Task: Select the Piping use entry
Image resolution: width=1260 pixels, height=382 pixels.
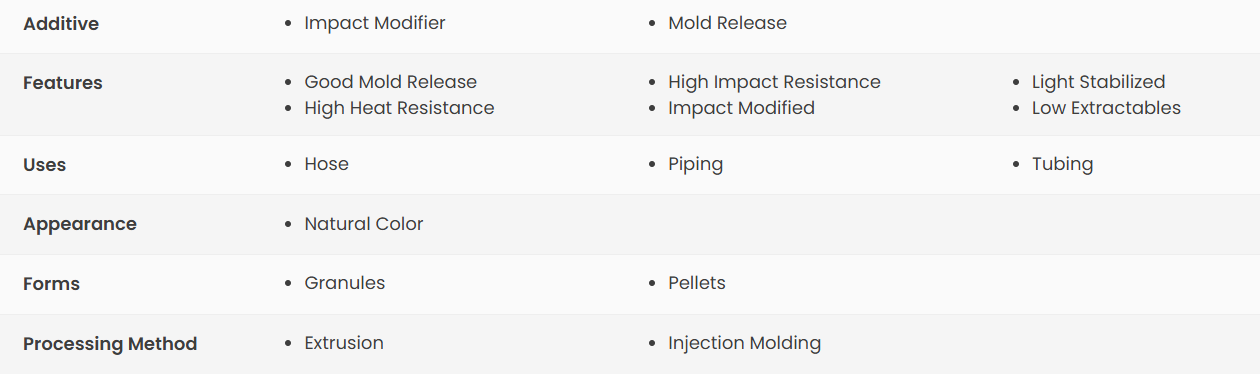Action: [x=695, y=164]
